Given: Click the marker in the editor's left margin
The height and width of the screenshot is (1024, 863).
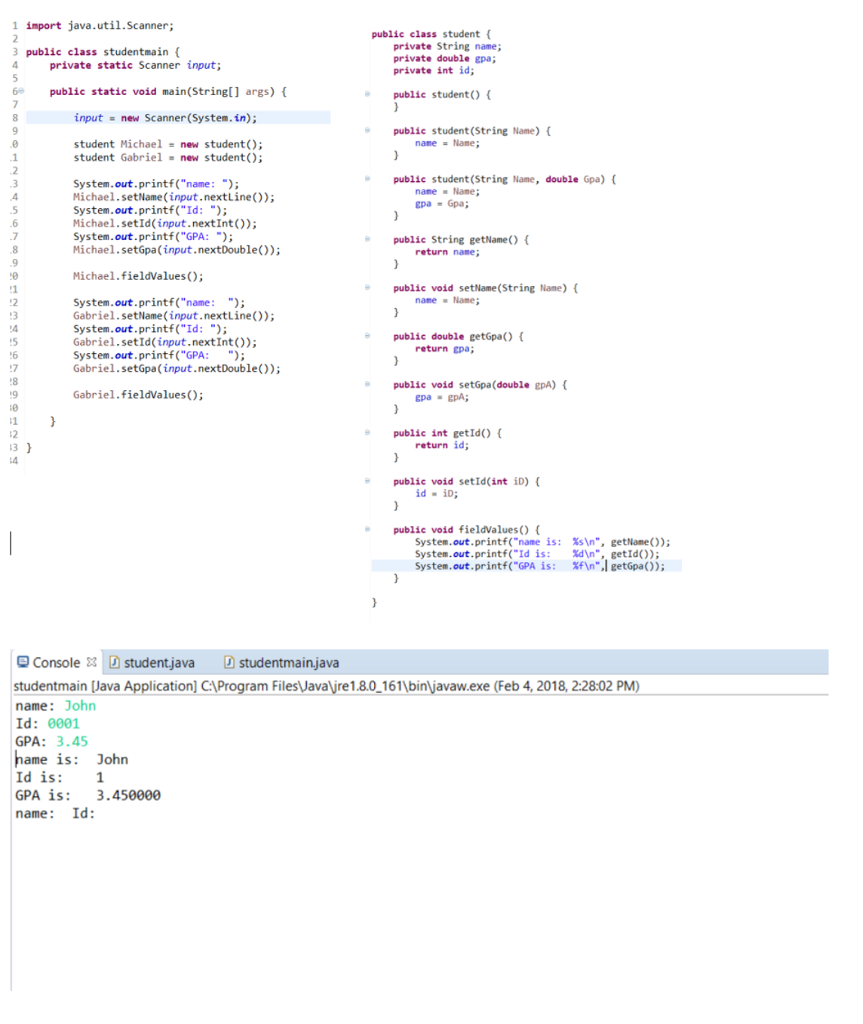Looking at the screenshot, I should 8,542.
